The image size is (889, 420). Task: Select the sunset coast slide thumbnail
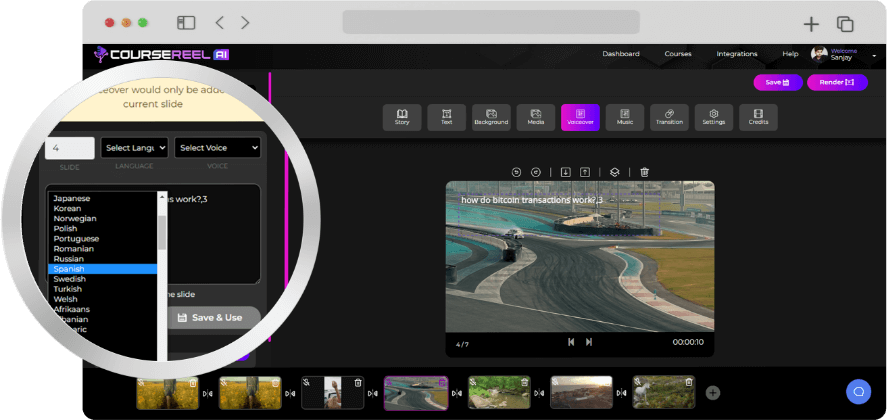pyautogui.click(x=581, y=392)
